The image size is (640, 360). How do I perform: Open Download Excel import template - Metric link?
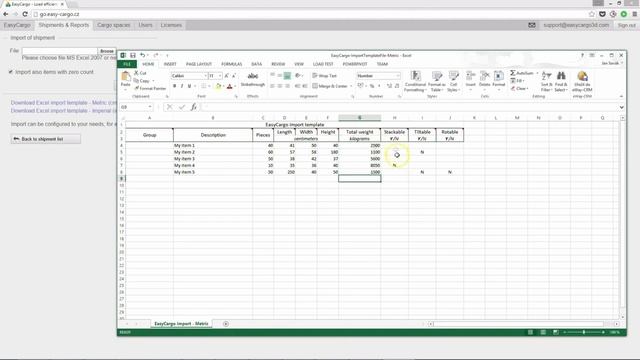(63, 103)
